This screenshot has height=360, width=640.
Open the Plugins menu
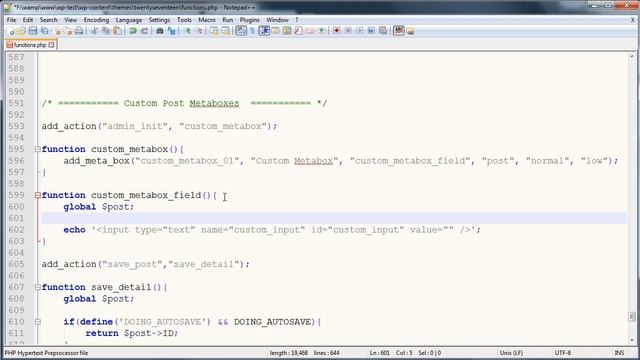249,20
